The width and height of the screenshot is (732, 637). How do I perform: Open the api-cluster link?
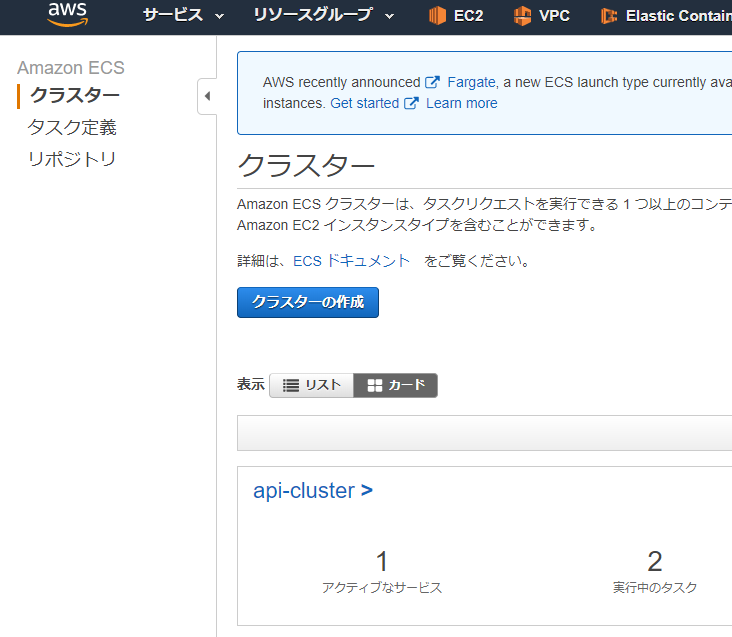[x=313, y=491]
